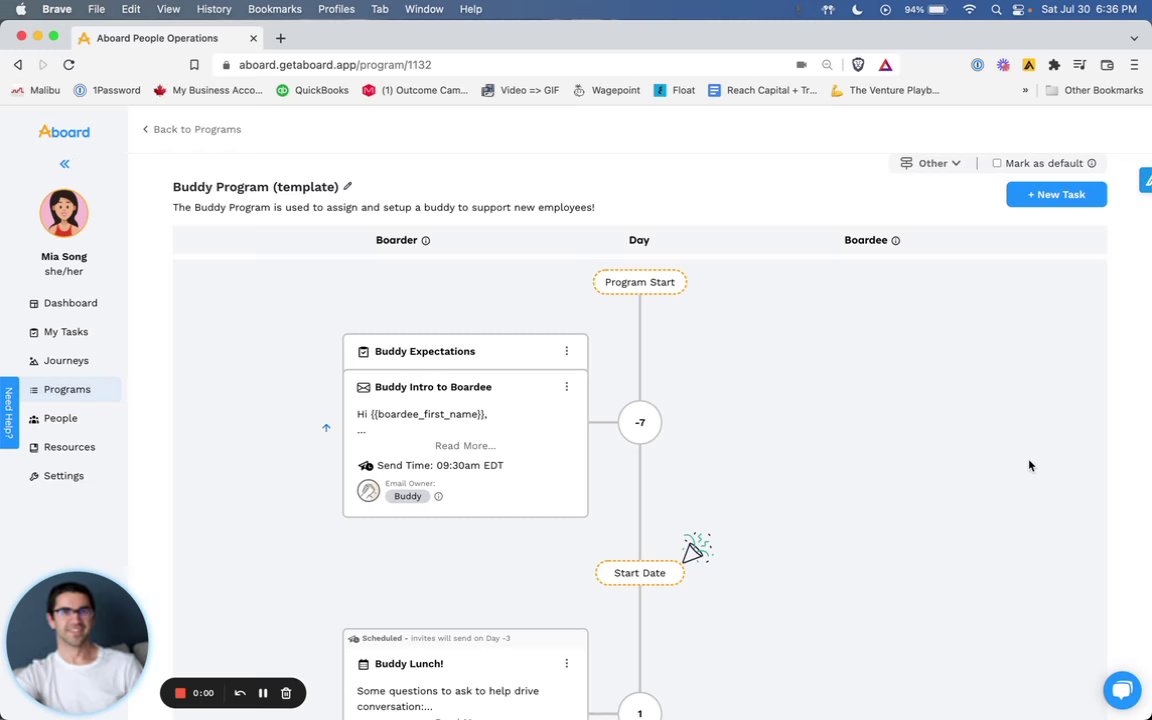
Task: Expand the Other dropdown
Action: (x=931, y=163)
